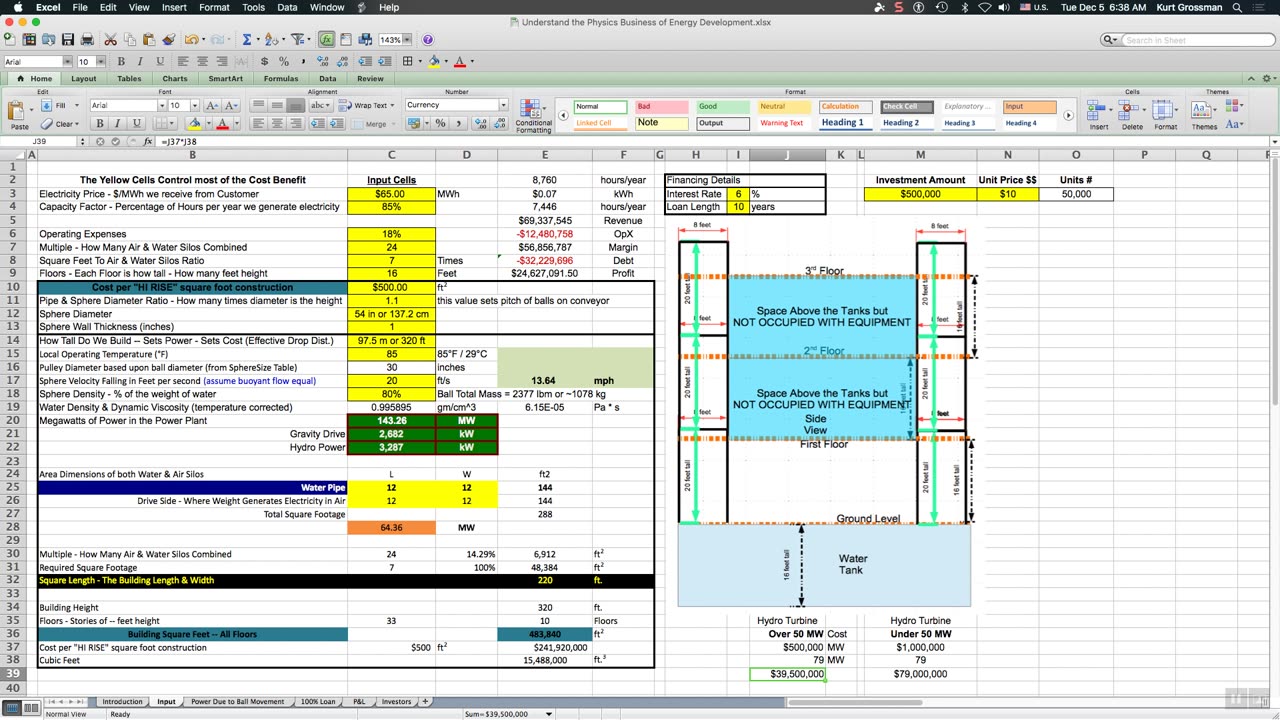Toggle the formula bar fx button
Viewport: 1280px width, 720px height.
click(147, 142)
